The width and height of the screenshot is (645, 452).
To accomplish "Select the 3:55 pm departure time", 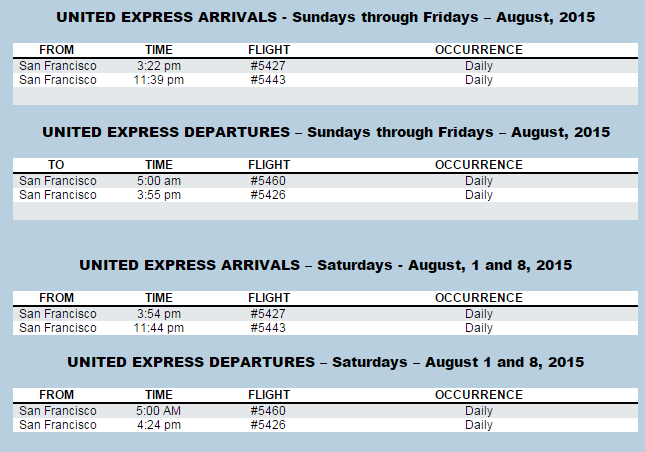I will [x=159, y=195].
